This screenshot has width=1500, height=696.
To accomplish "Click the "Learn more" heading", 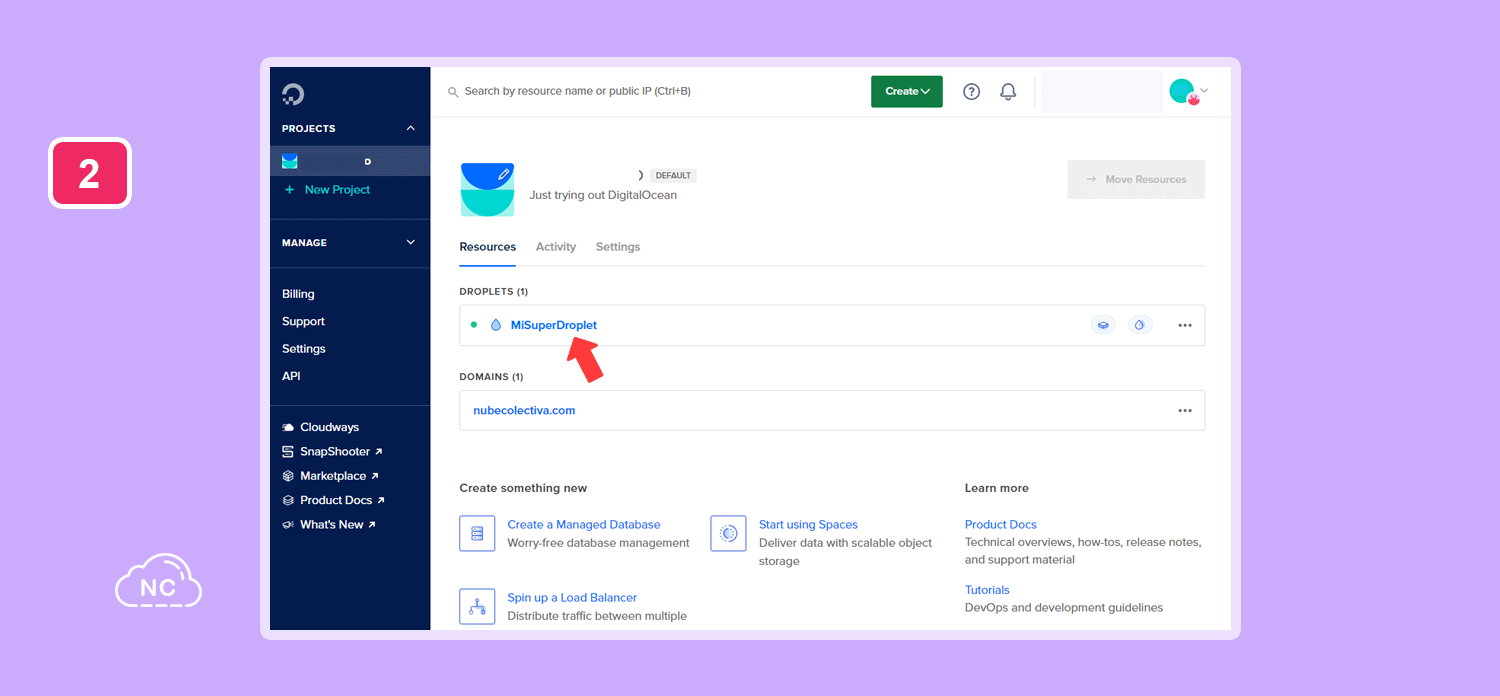I will point(997,488).
